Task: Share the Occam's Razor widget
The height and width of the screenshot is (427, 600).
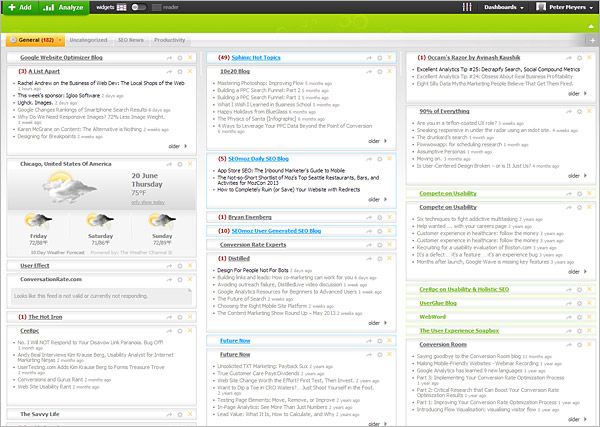Action: tap(569, 58)
